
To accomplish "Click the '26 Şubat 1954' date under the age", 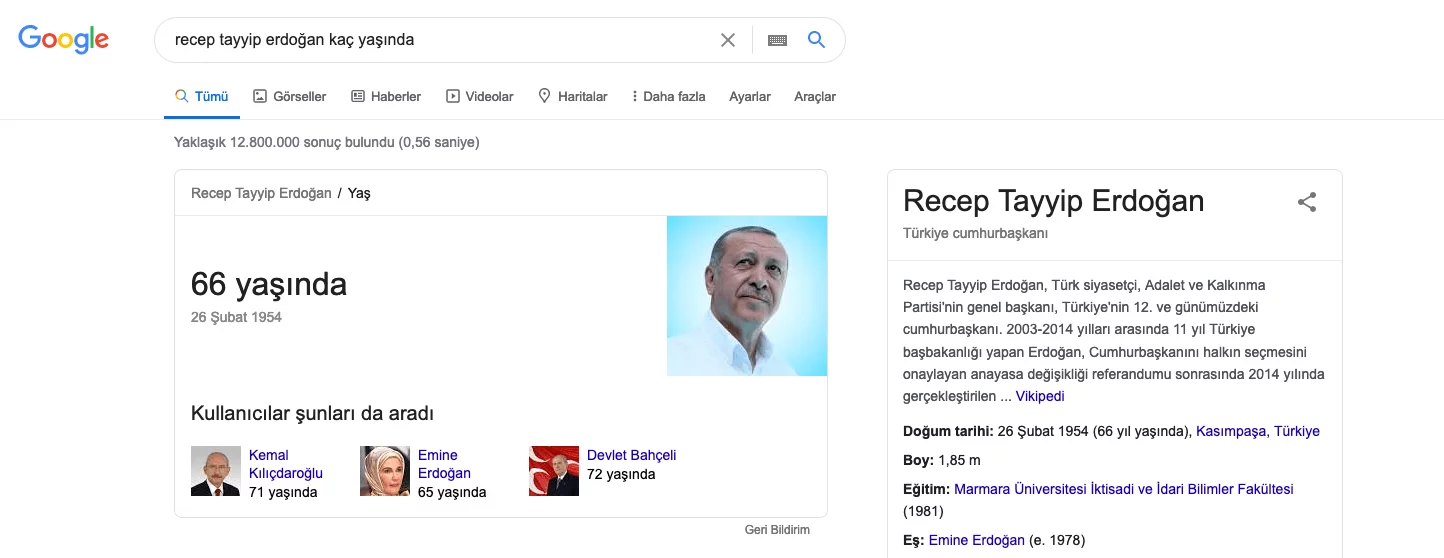I will pyautogui.click(x=236, y=317).
